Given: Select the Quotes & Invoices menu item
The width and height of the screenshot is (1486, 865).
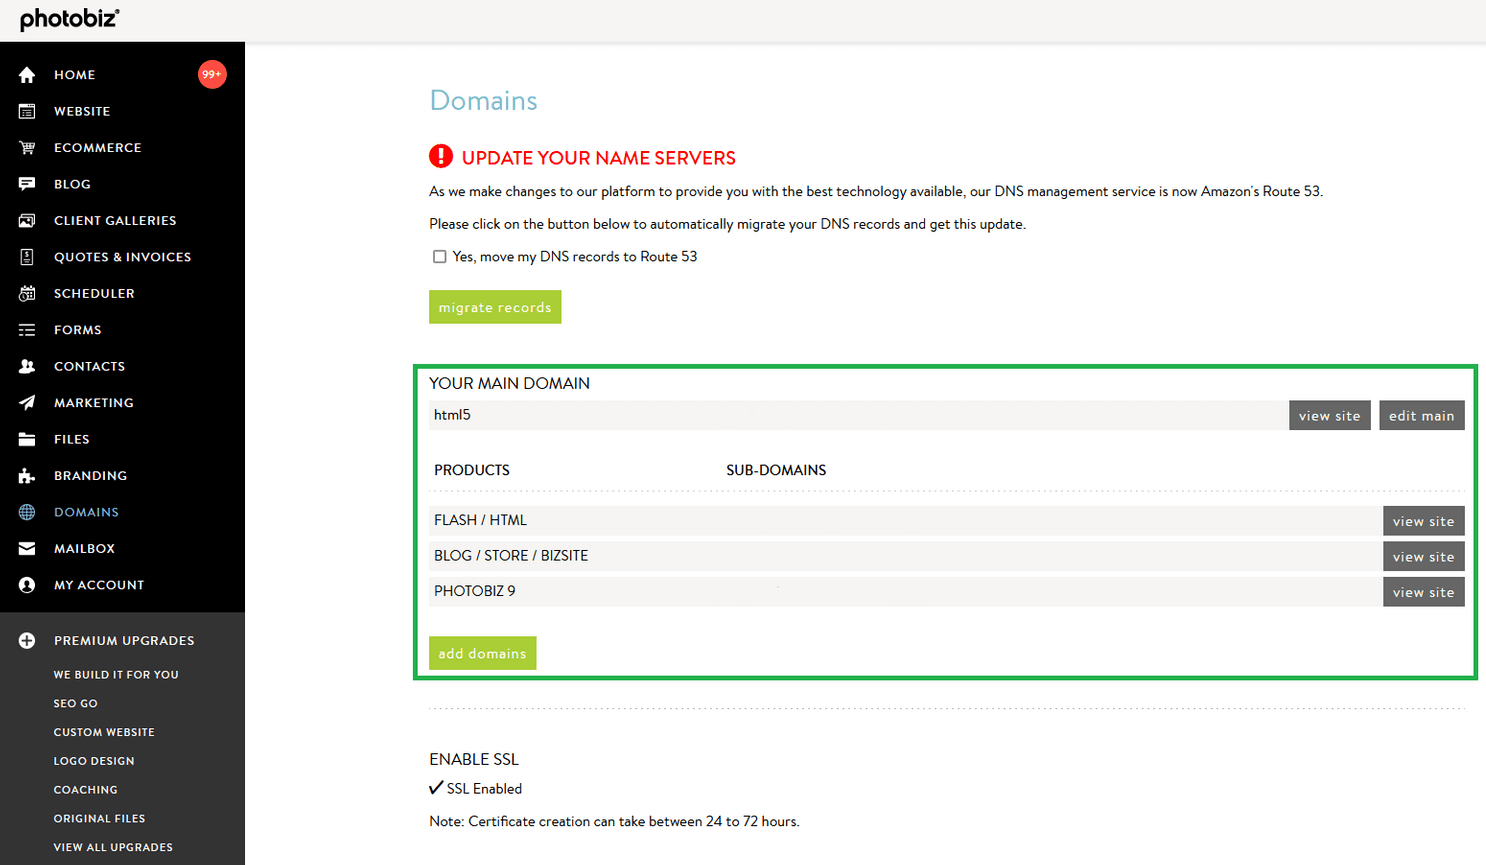Looking at the screenshot, I should [123, 256].
